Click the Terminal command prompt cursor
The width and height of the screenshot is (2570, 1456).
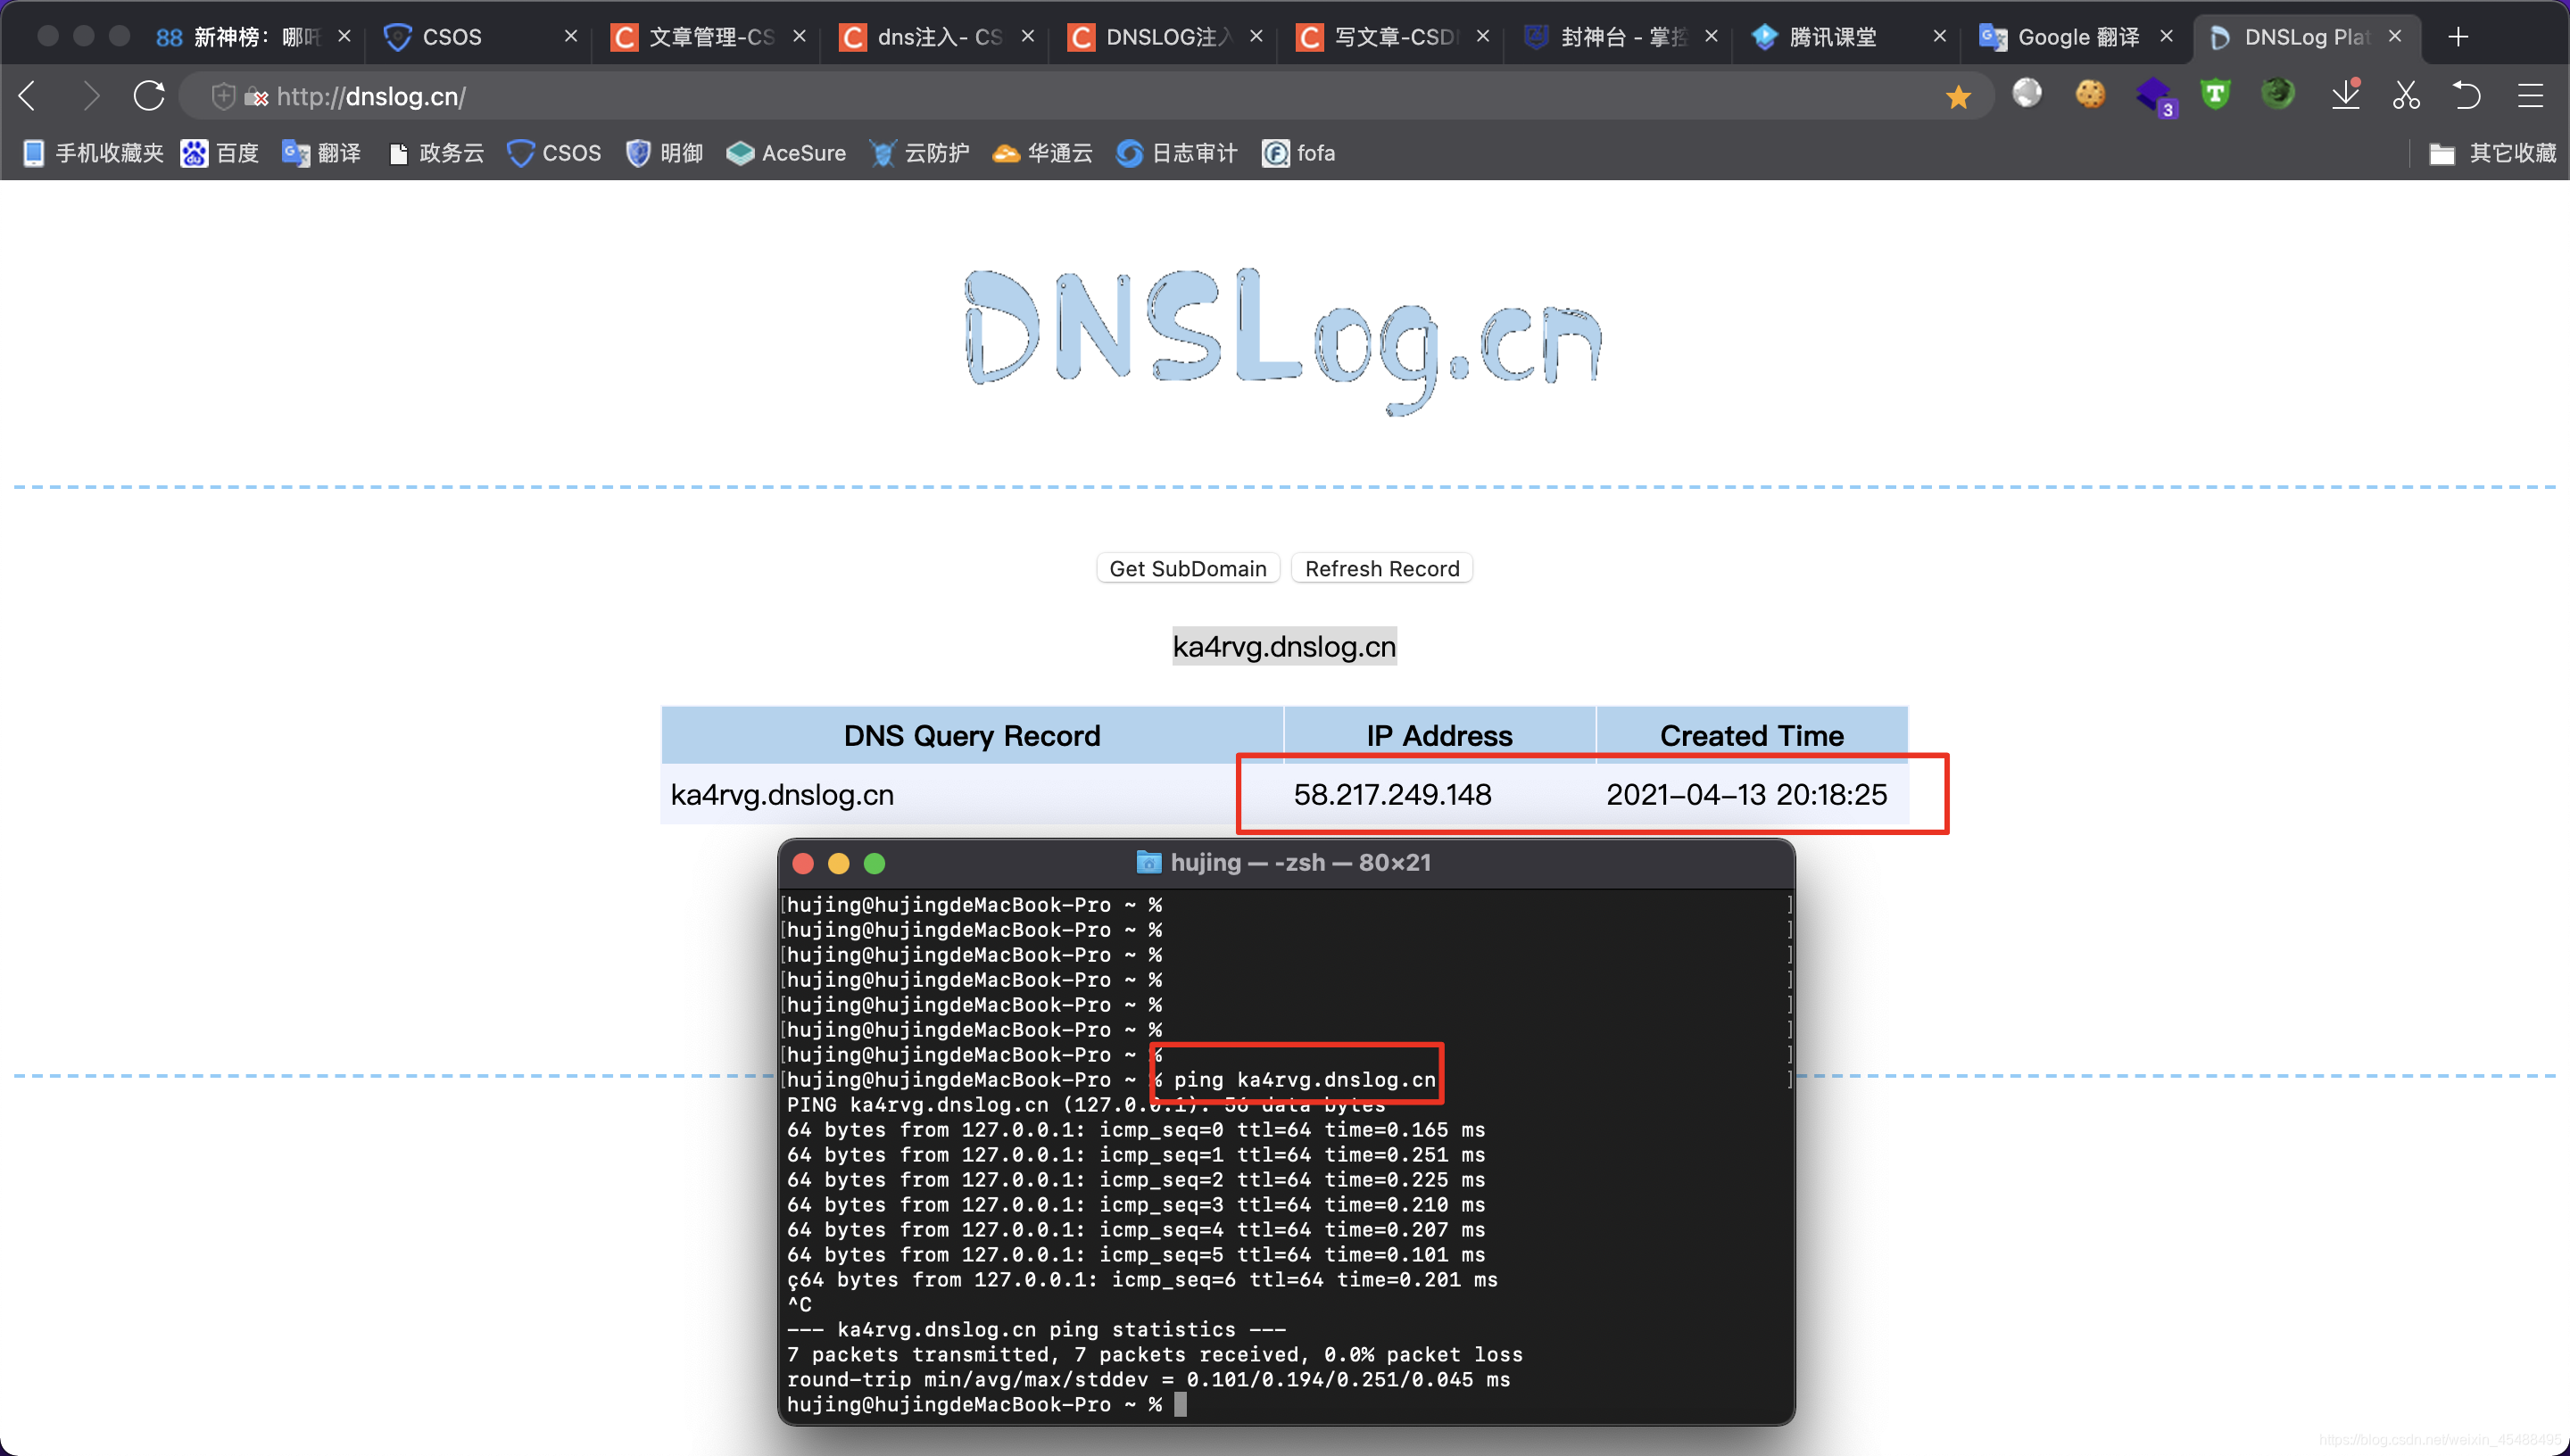(1180, 1404)
